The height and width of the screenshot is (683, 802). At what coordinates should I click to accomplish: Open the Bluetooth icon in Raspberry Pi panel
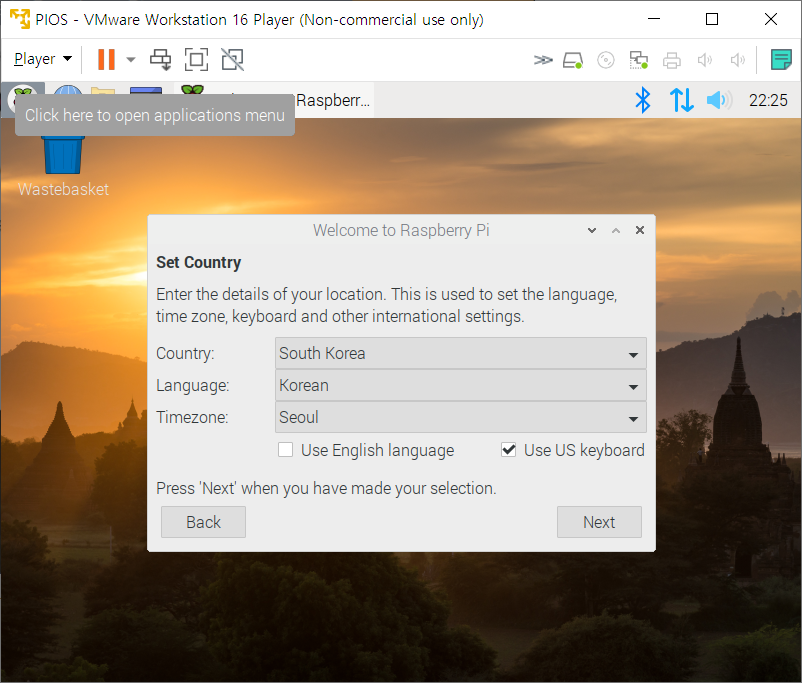[644, 100]
